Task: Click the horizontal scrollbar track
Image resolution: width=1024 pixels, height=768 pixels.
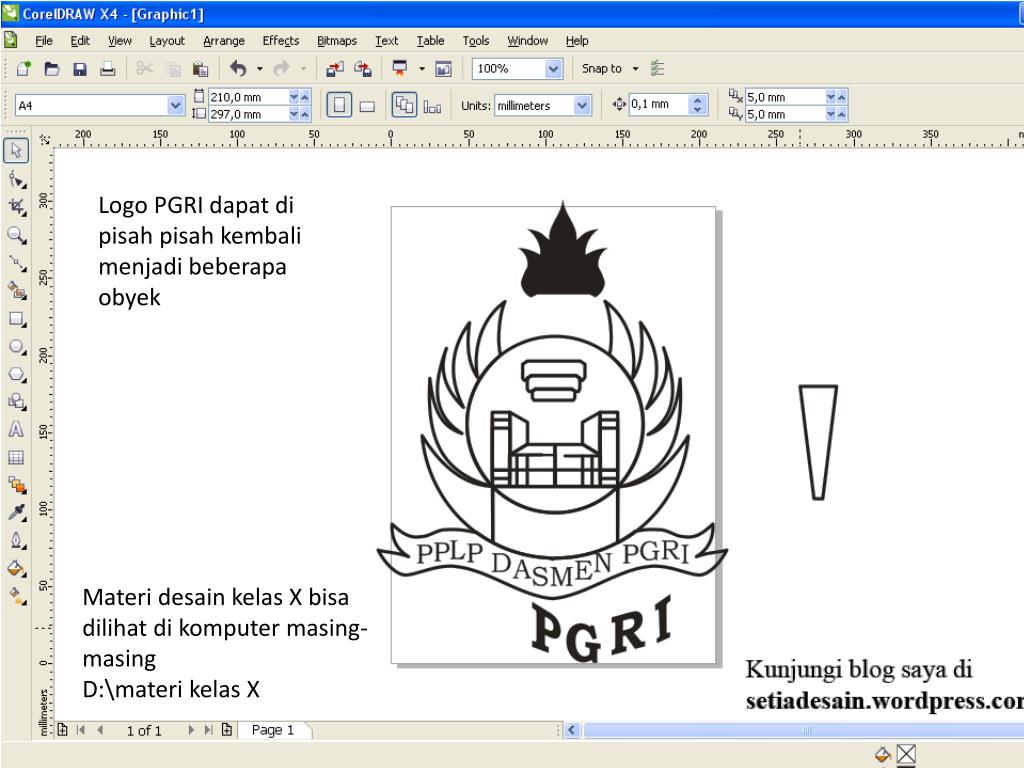Action: point(803,730)
